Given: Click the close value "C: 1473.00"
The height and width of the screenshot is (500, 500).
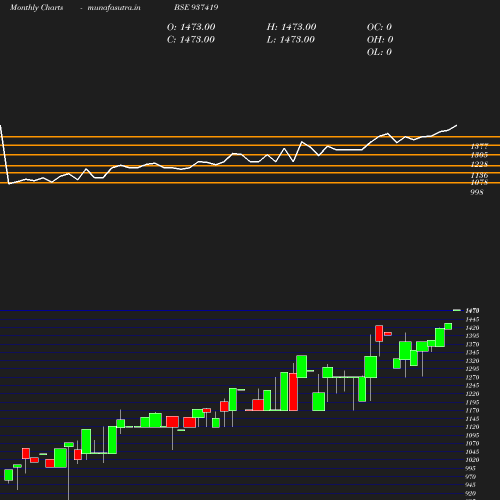Looking at the screenshot, I should coord(191,40).
